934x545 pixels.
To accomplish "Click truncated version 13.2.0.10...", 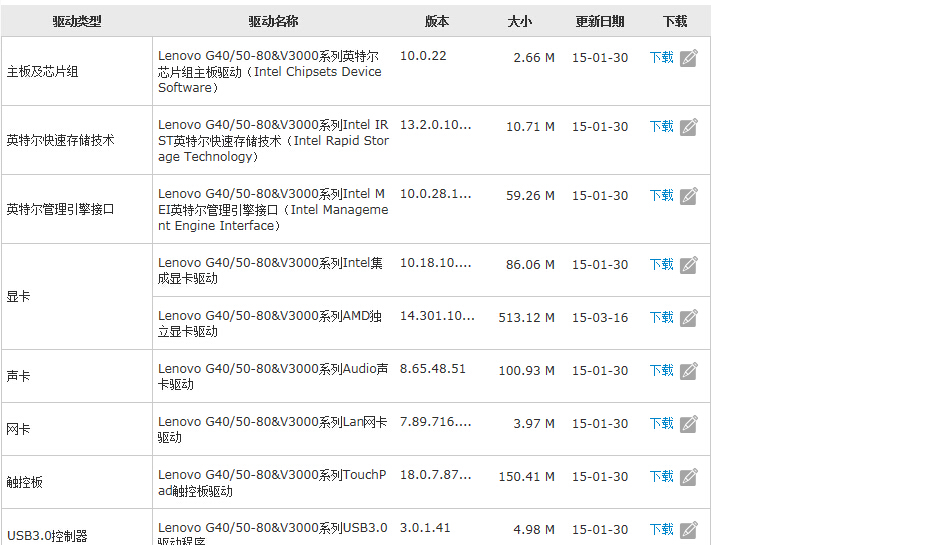I will click(x=435, y=125).
